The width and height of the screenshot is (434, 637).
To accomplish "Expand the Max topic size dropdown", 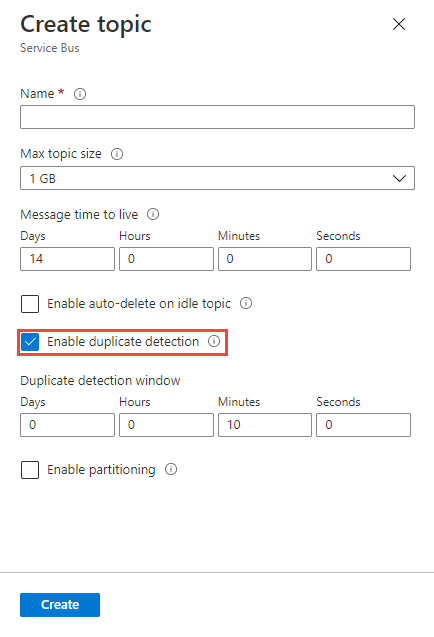I will click(x=217, y=178).
